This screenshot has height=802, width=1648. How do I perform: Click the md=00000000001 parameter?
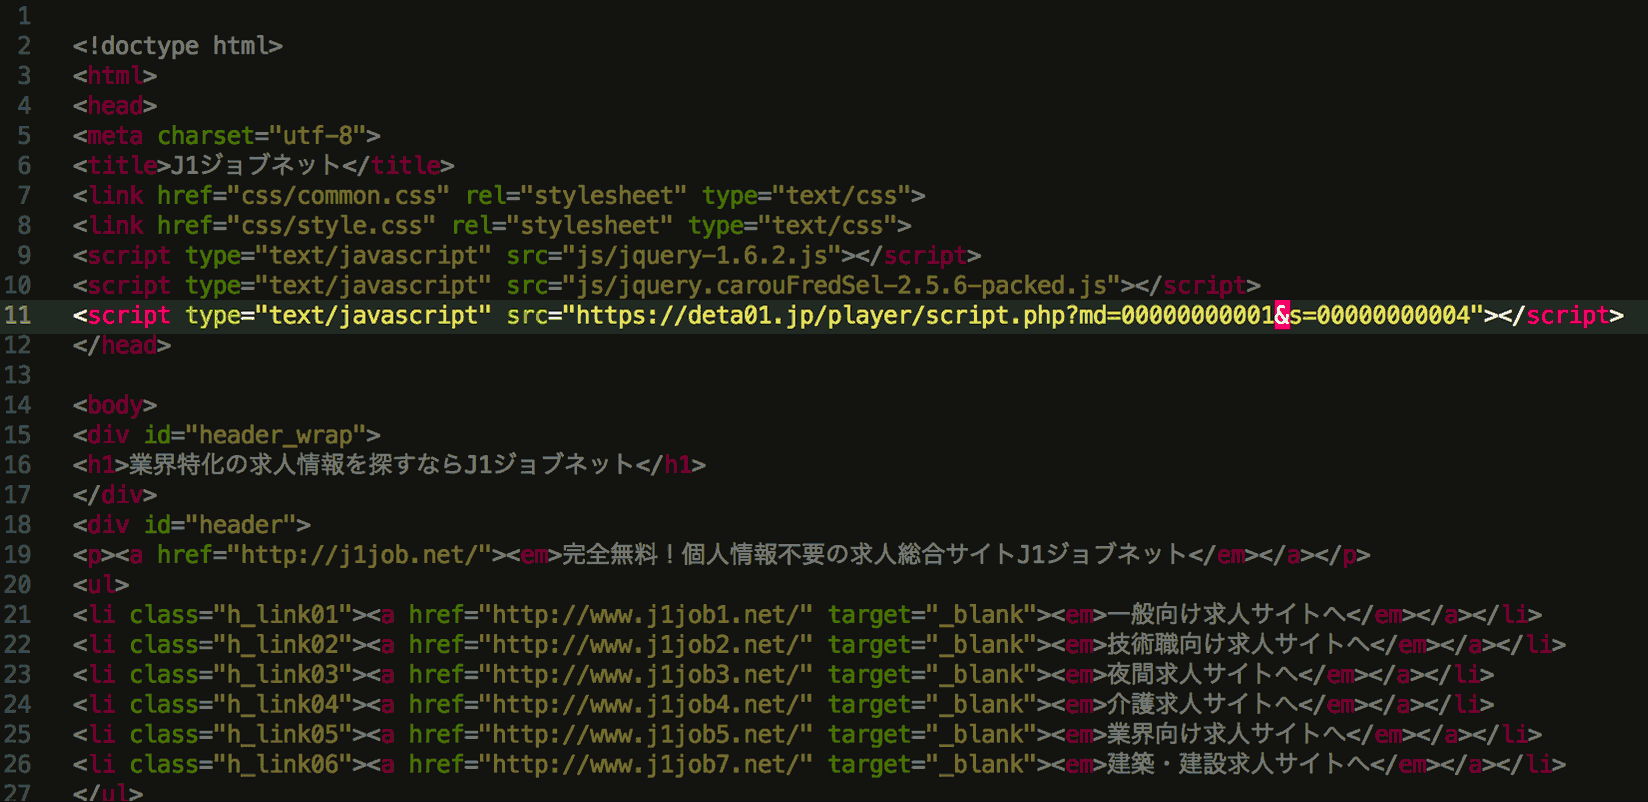click(x=1176, y=315)
